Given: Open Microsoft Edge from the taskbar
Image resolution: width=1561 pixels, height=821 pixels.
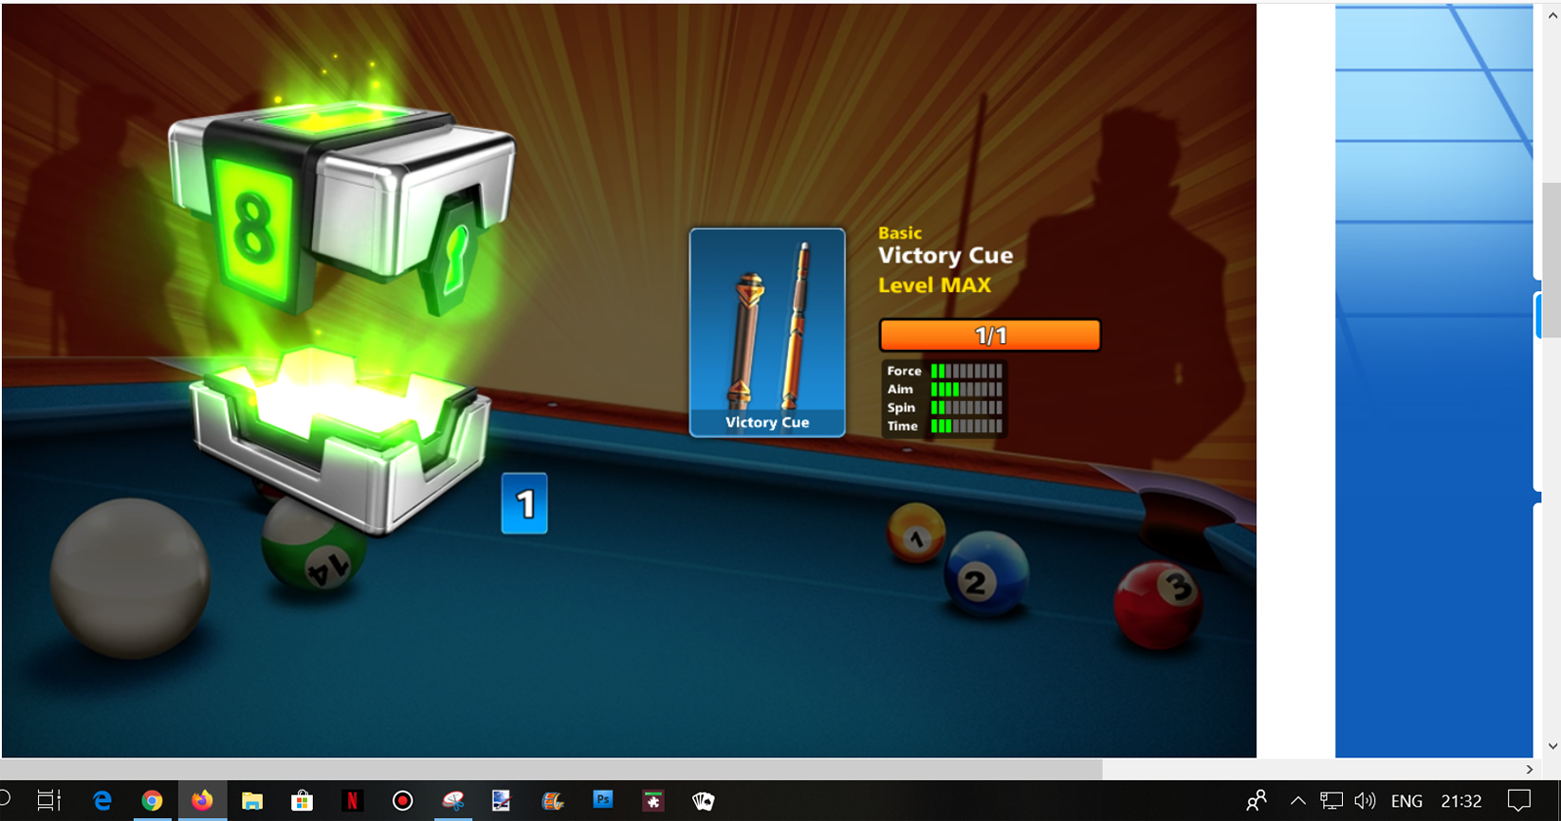Looking at the screenshot, I should [102, 800].
